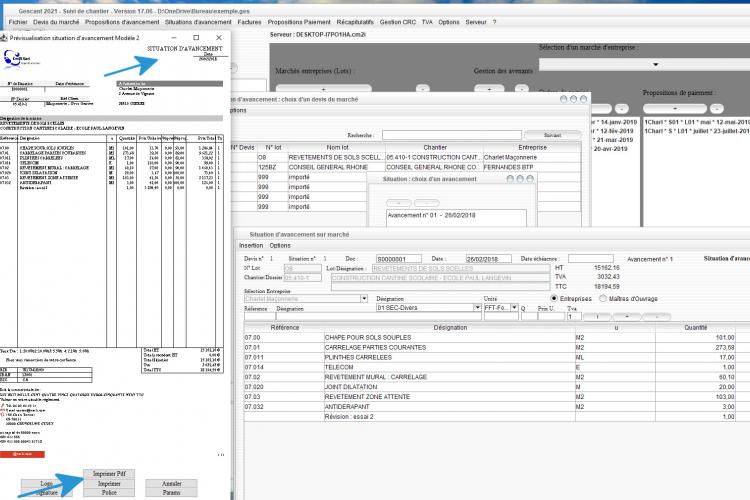Expand the Sélection Entreprise dropdown

coord(364,299)
